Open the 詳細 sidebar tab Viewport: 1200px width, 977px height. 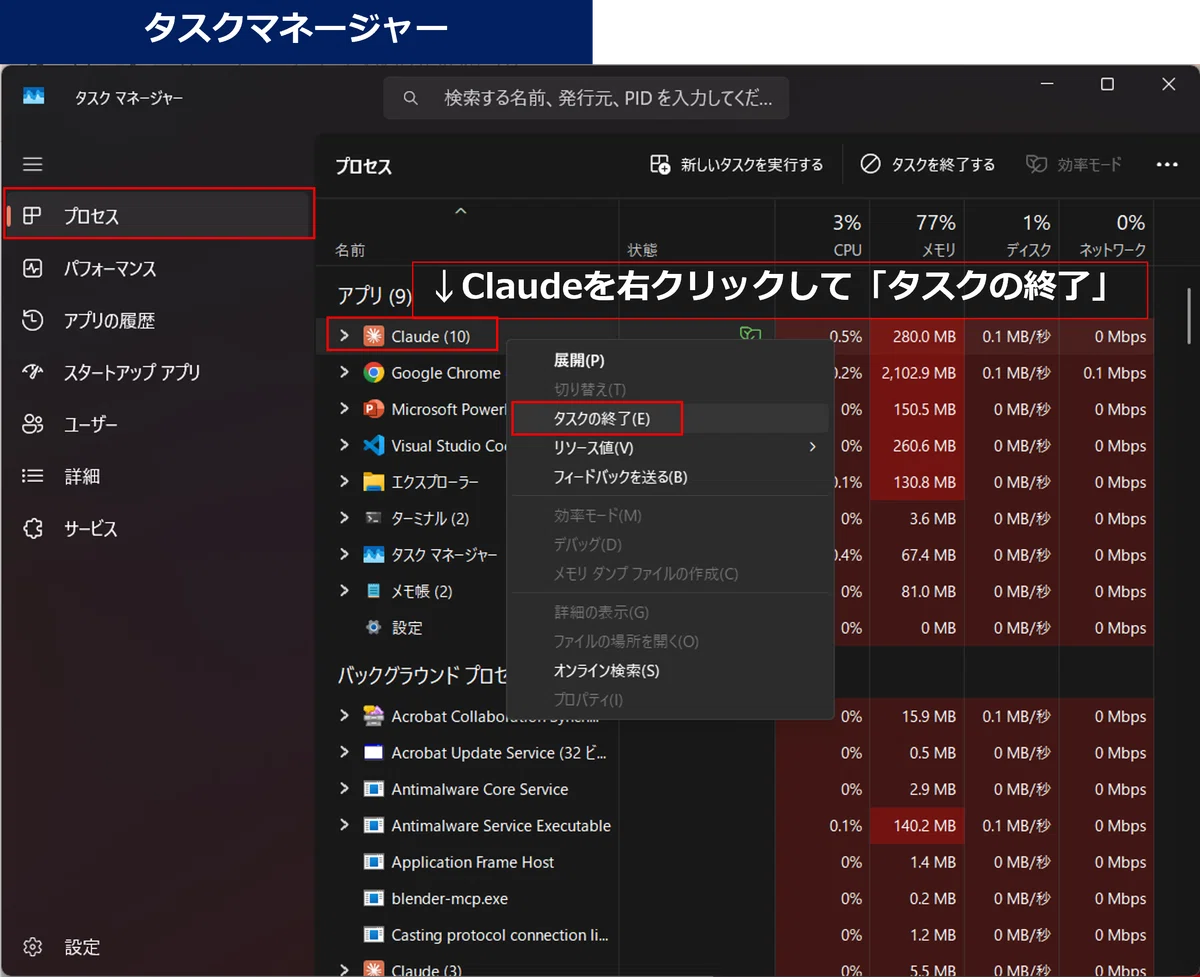point(159,476)
